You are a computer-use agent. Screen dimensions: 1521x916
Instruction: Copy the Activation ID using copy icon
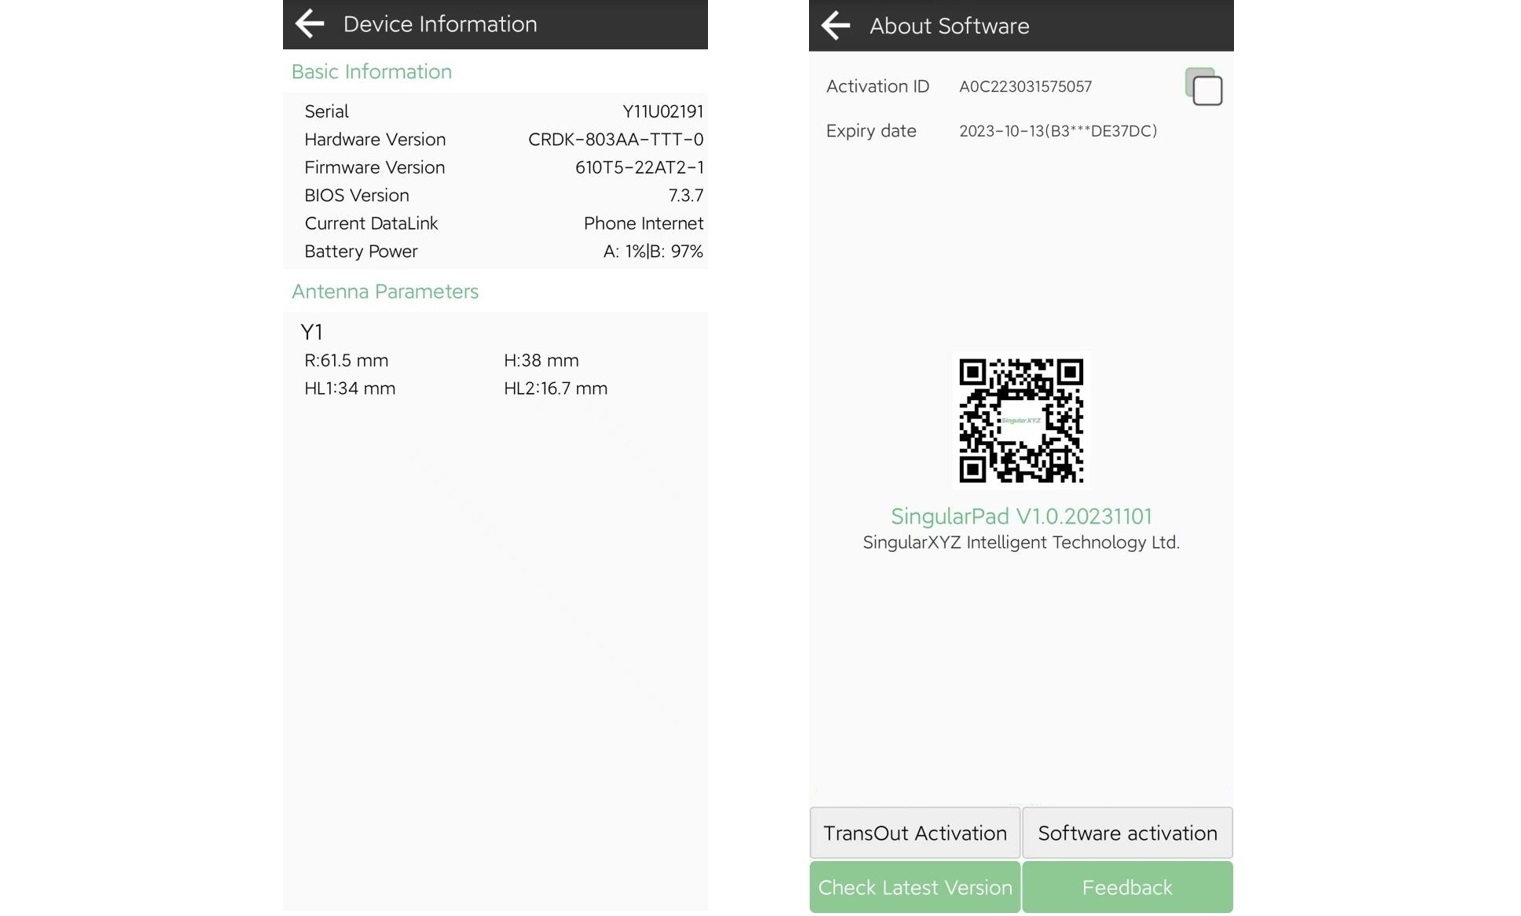pyautogui.click(x=1204, y=87)
